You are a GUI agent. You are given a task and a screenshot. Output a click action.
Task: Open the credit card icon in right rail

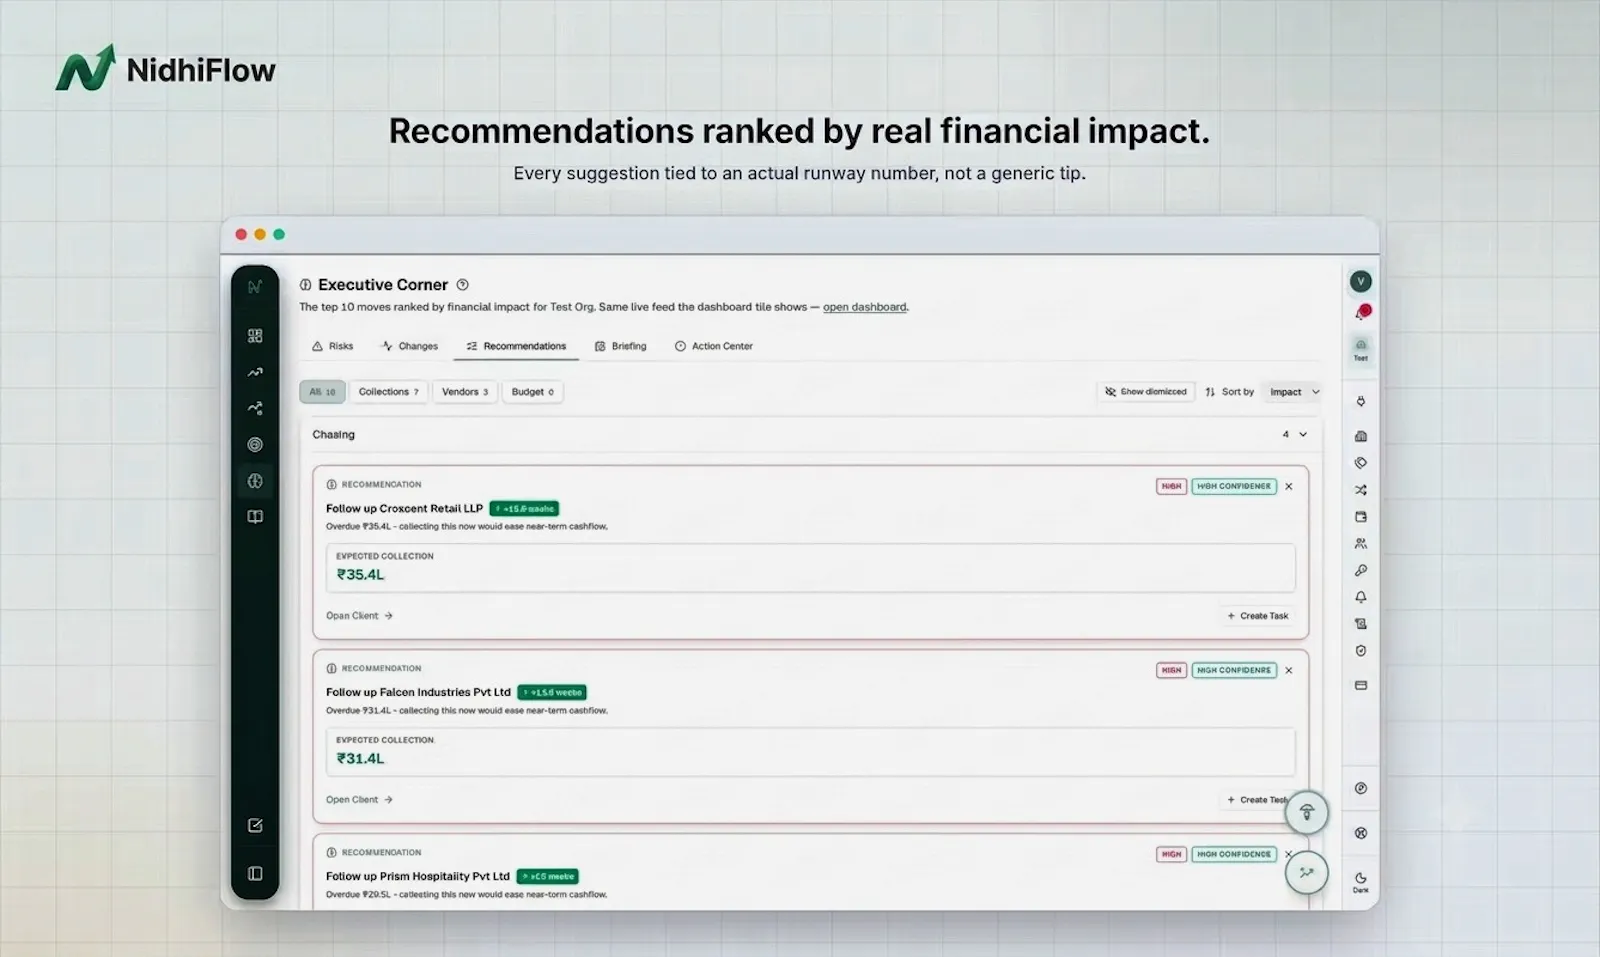pyautogui.click(x=1360, y=685)
